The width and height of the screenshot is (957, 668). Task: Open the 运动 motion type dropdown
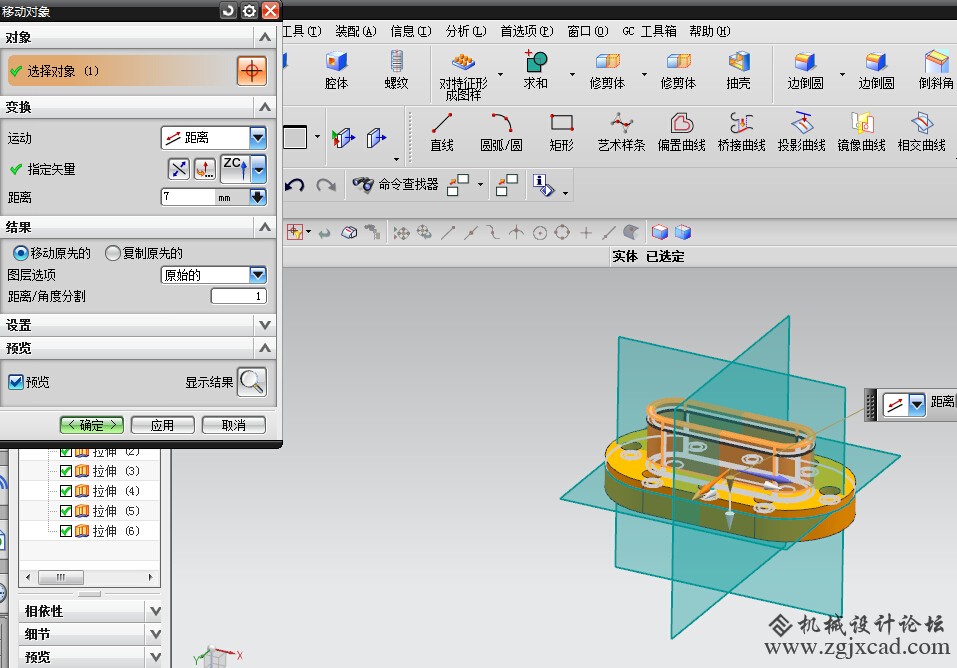[x=258, y=138]
